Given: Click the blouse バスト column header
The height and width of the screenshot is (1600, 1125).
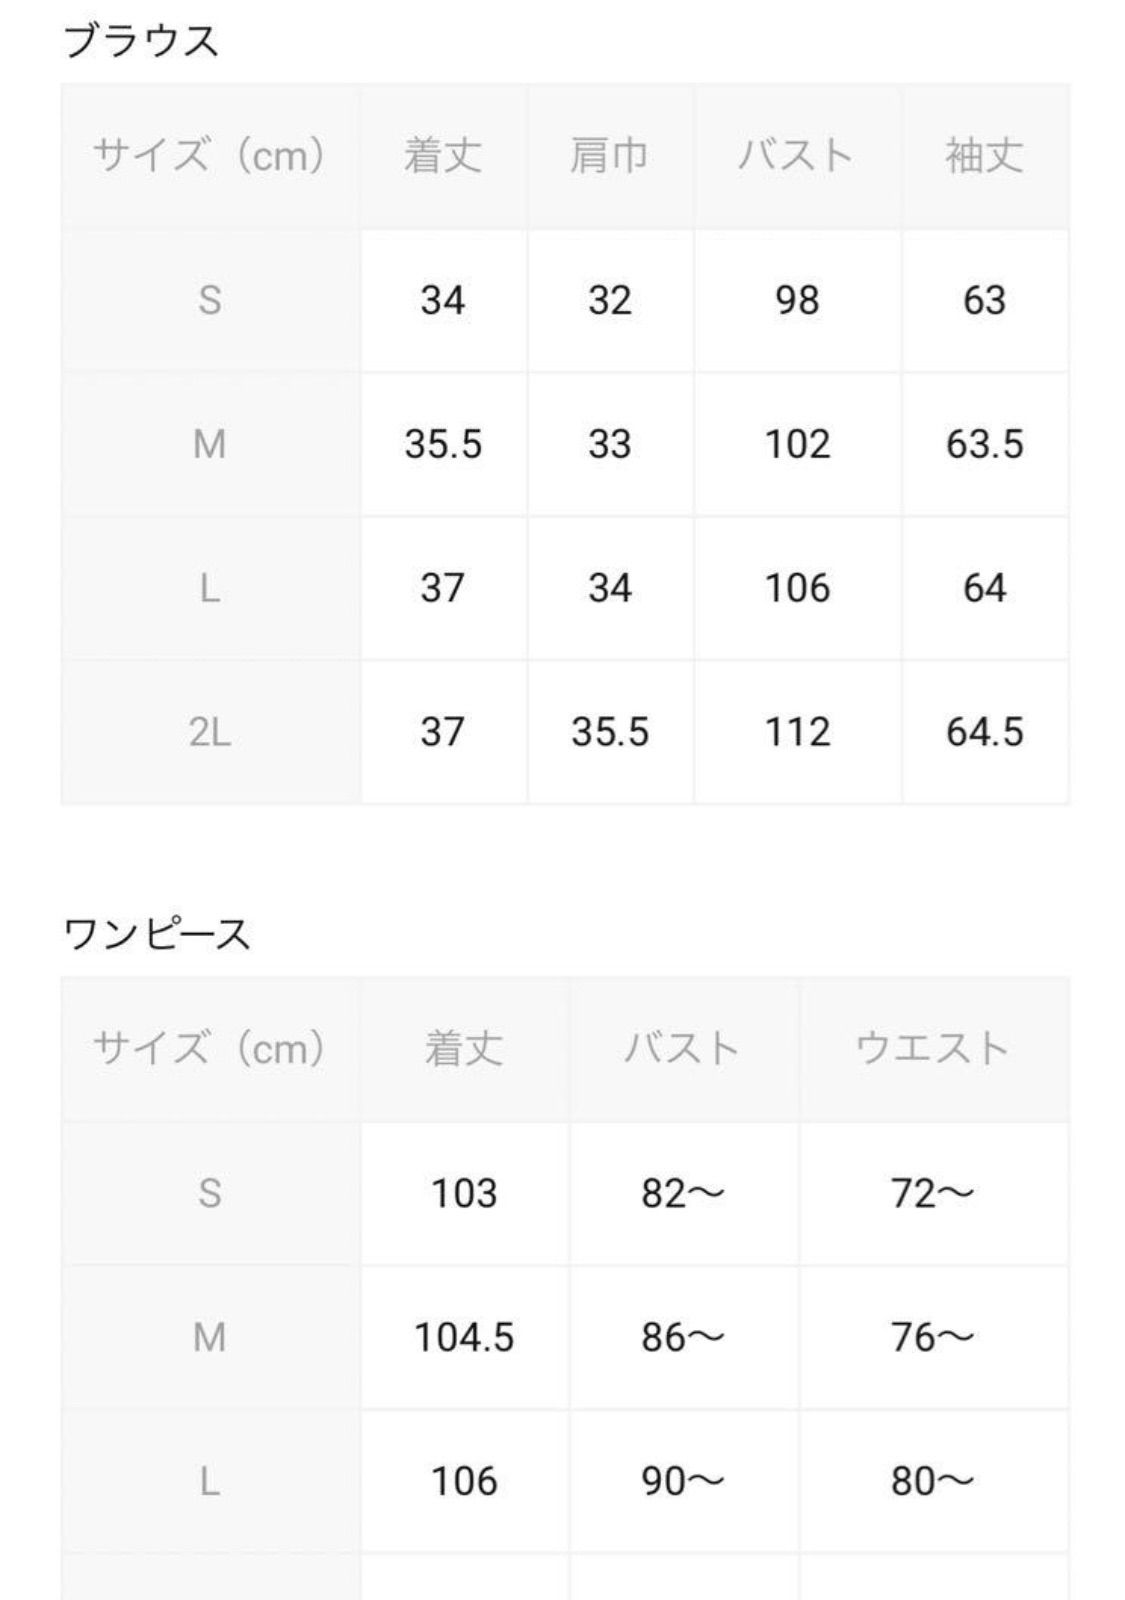Looking at the screenshot, I should 796,156.
